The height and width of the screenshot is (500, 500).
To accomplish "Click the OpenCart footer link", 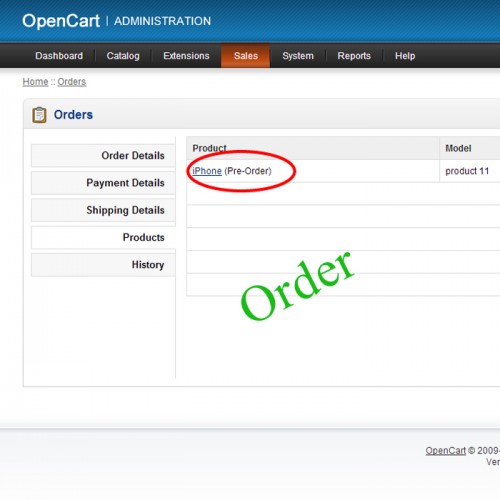I will [x=445, y=451].
